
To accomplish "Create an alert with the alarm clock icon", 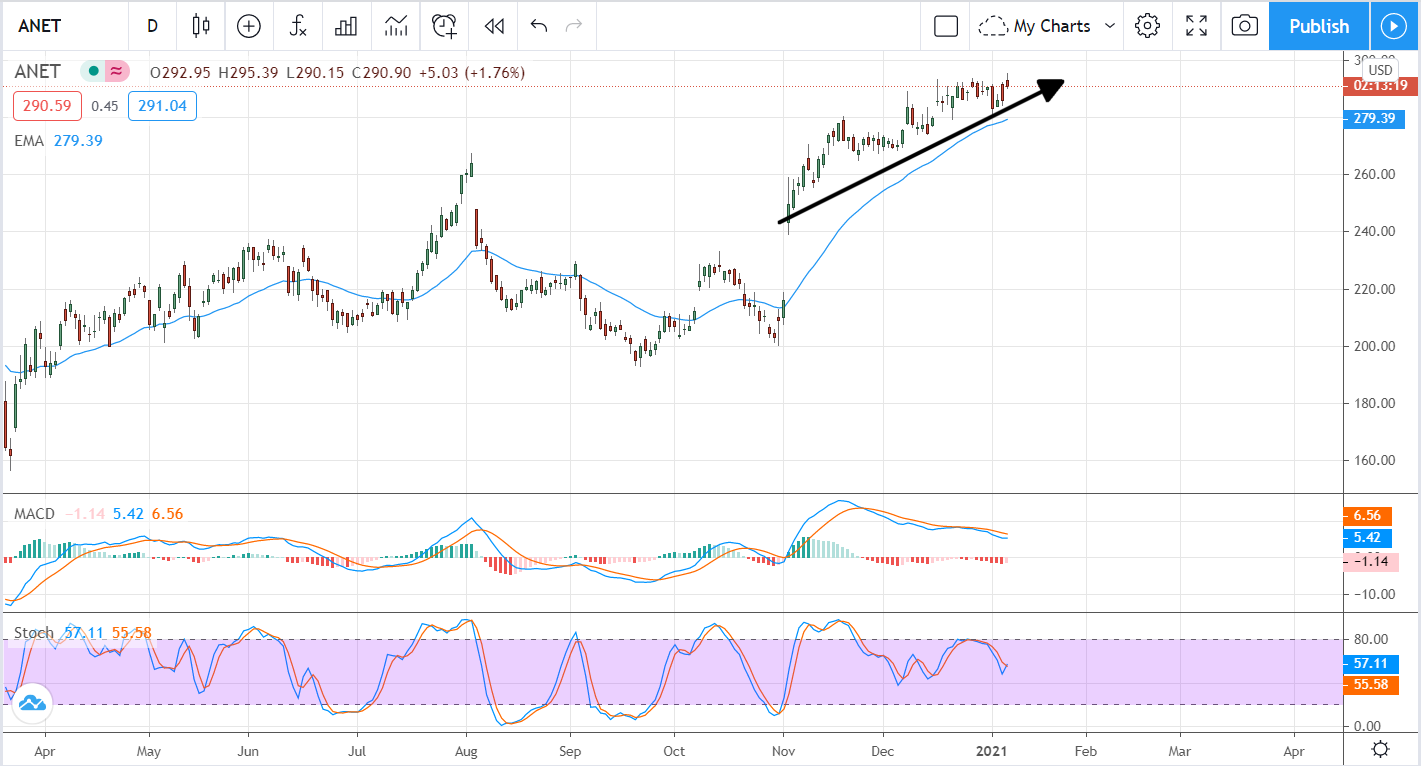I will tap(444, 26).
